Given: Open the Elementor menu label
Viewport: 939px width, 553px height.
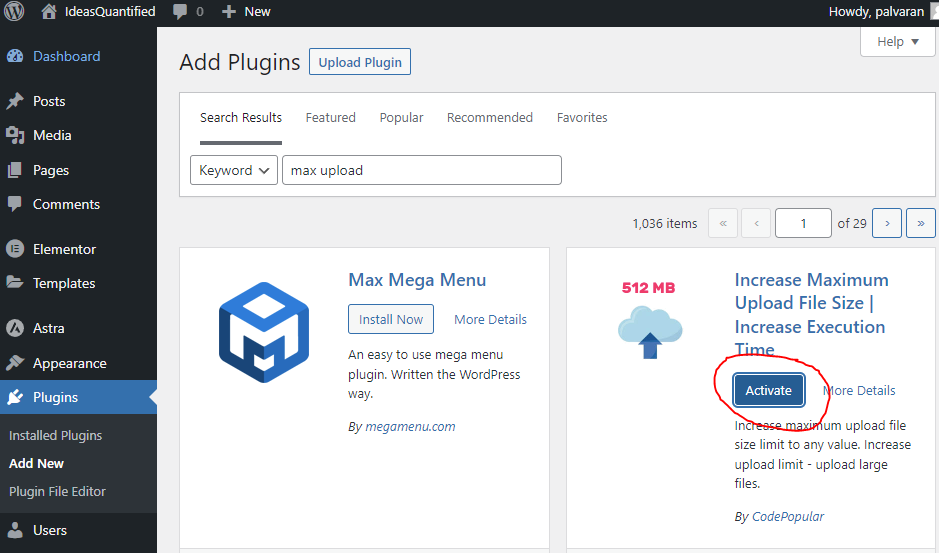Looking at the screenshot, I should point(64,249).
